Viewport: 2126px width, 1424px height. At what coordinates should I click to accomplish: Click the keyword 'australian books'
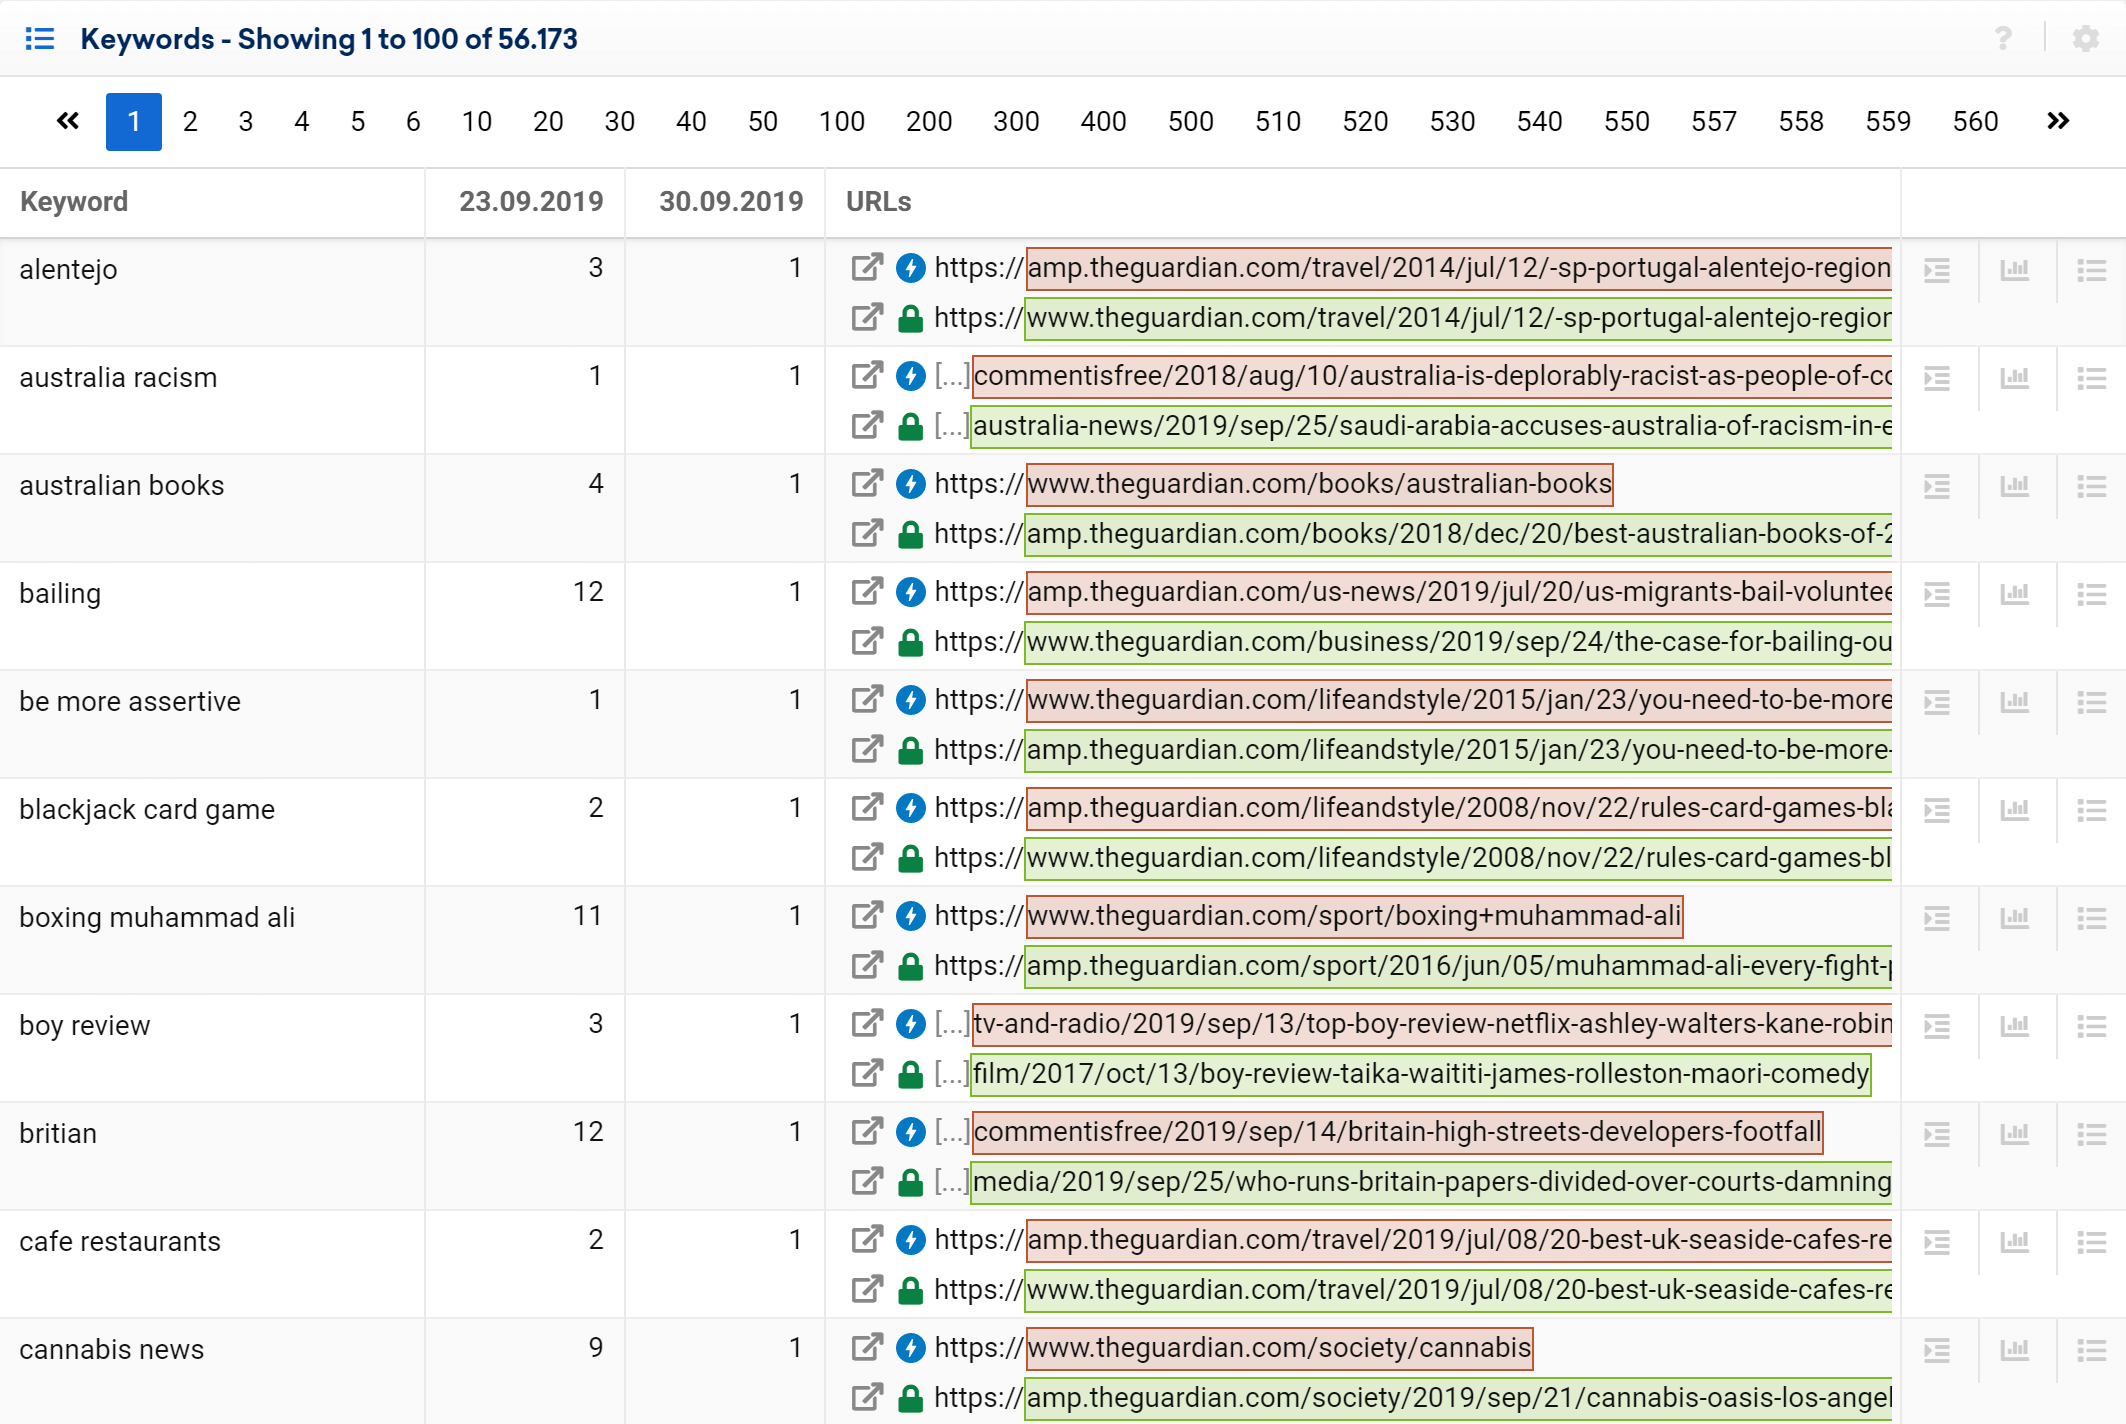pos(122,486)
